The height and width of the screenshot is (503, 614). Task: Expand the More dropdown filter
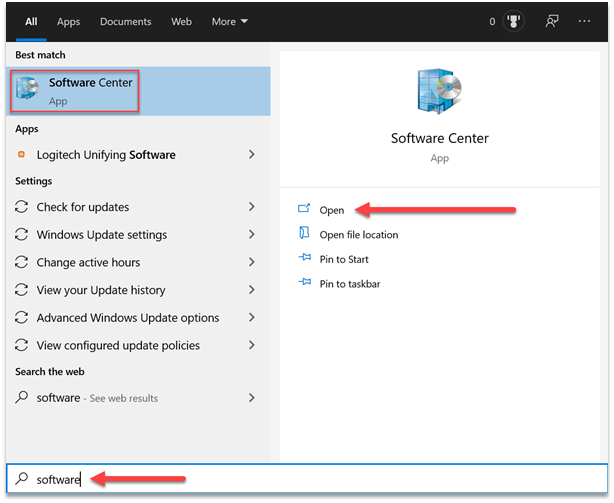point(230,21)
